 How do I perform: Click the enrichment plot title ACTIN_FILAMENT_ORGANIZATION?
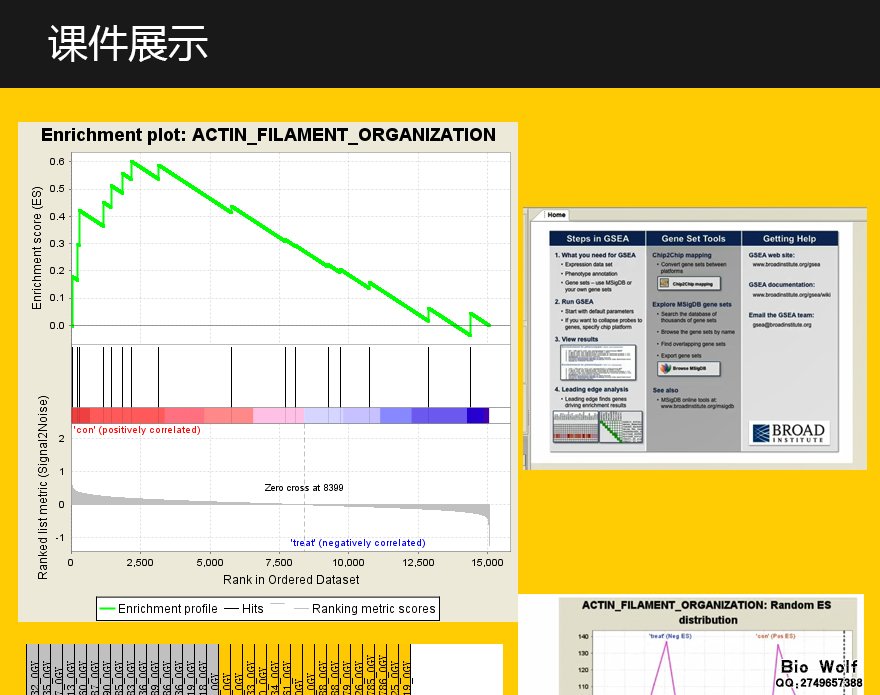pyautogui.click(x=268, y=135)
